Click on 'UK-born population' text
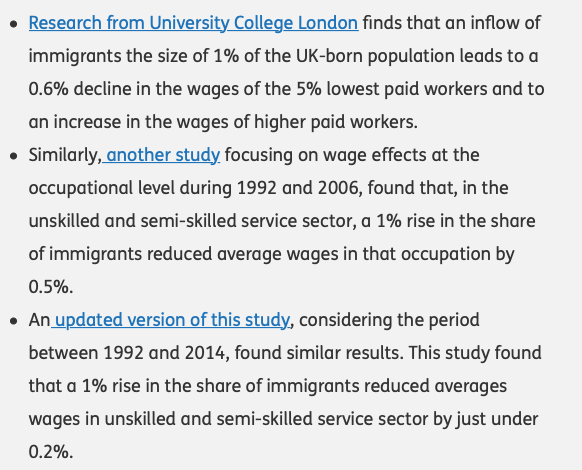The width and height of the screenshot is (582, 470). [375, 56]
